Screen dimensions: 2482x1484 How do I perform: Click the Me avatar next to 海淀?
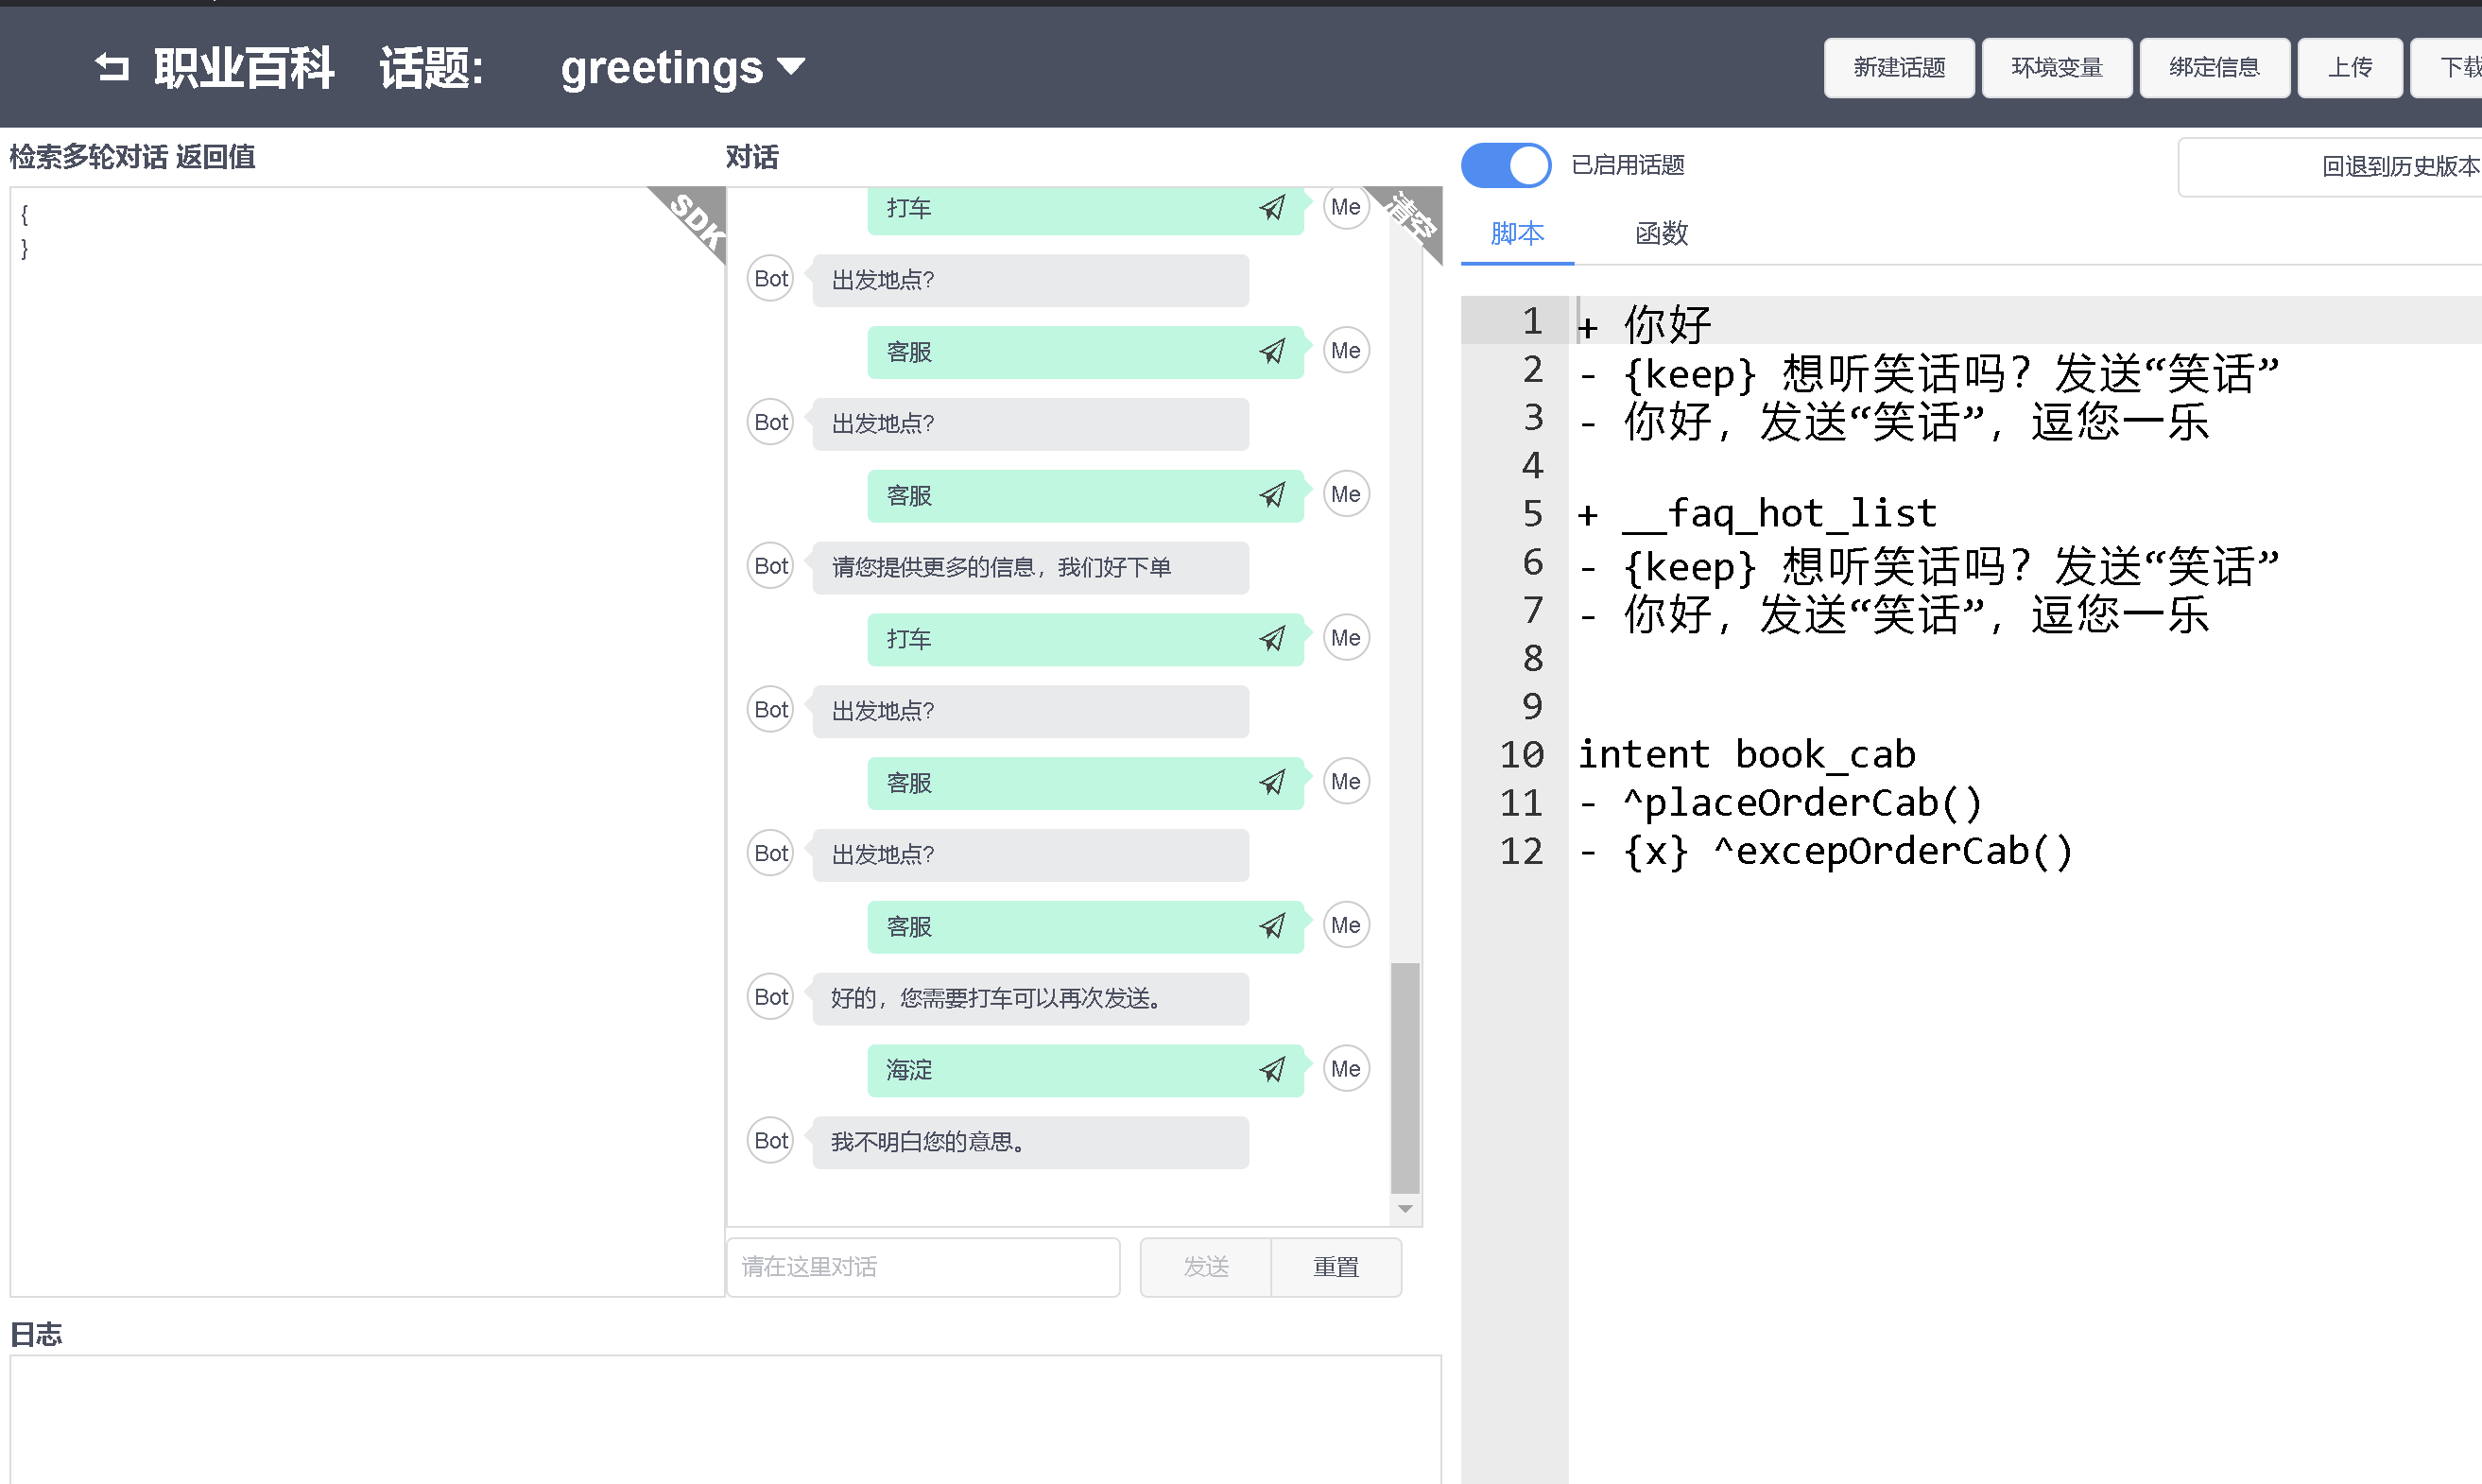tap(1345, 1069)
